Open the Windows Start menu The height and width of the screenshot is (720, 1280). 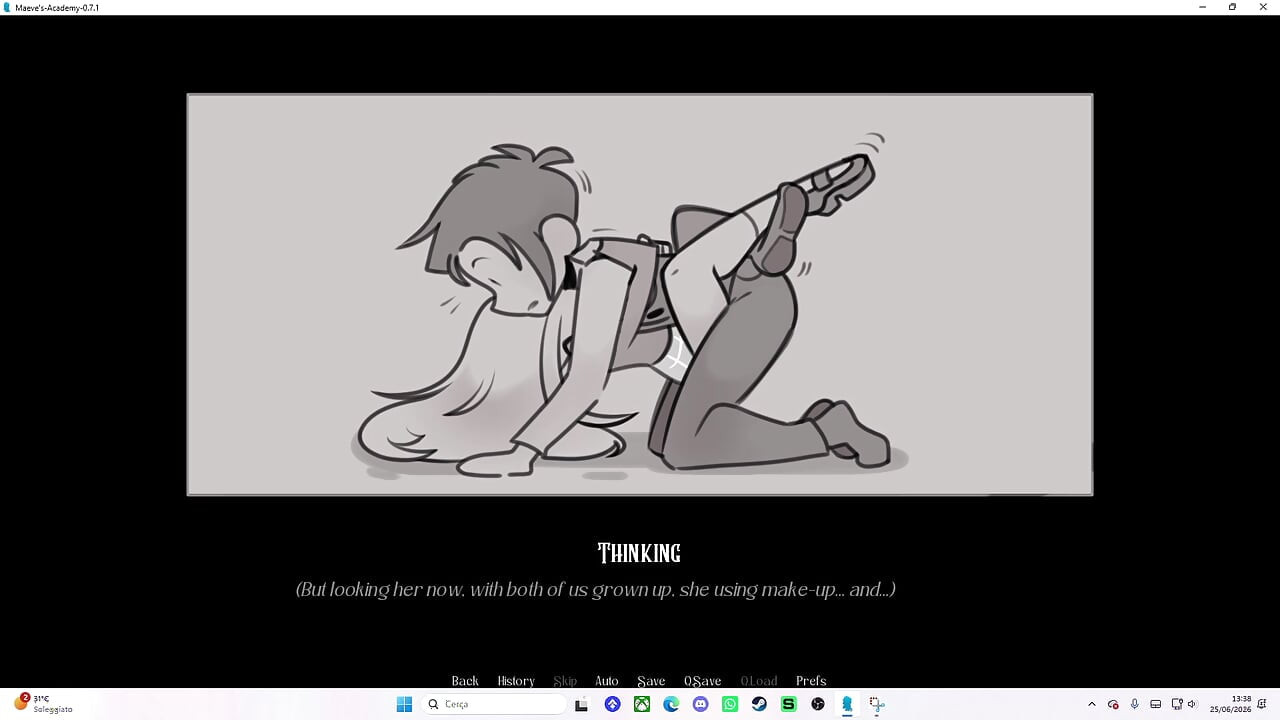pos(404,704)
